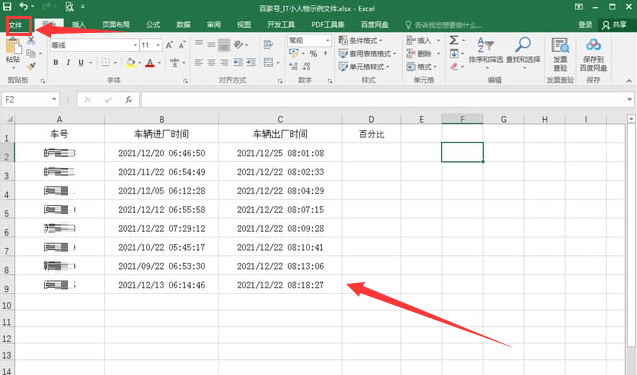Image resolution: width=637 pixels, height=375 pixels.
Task: Open Tell me search box 告诉我您想要做什么
Action: pyautogui.click(x=444, y=25)
